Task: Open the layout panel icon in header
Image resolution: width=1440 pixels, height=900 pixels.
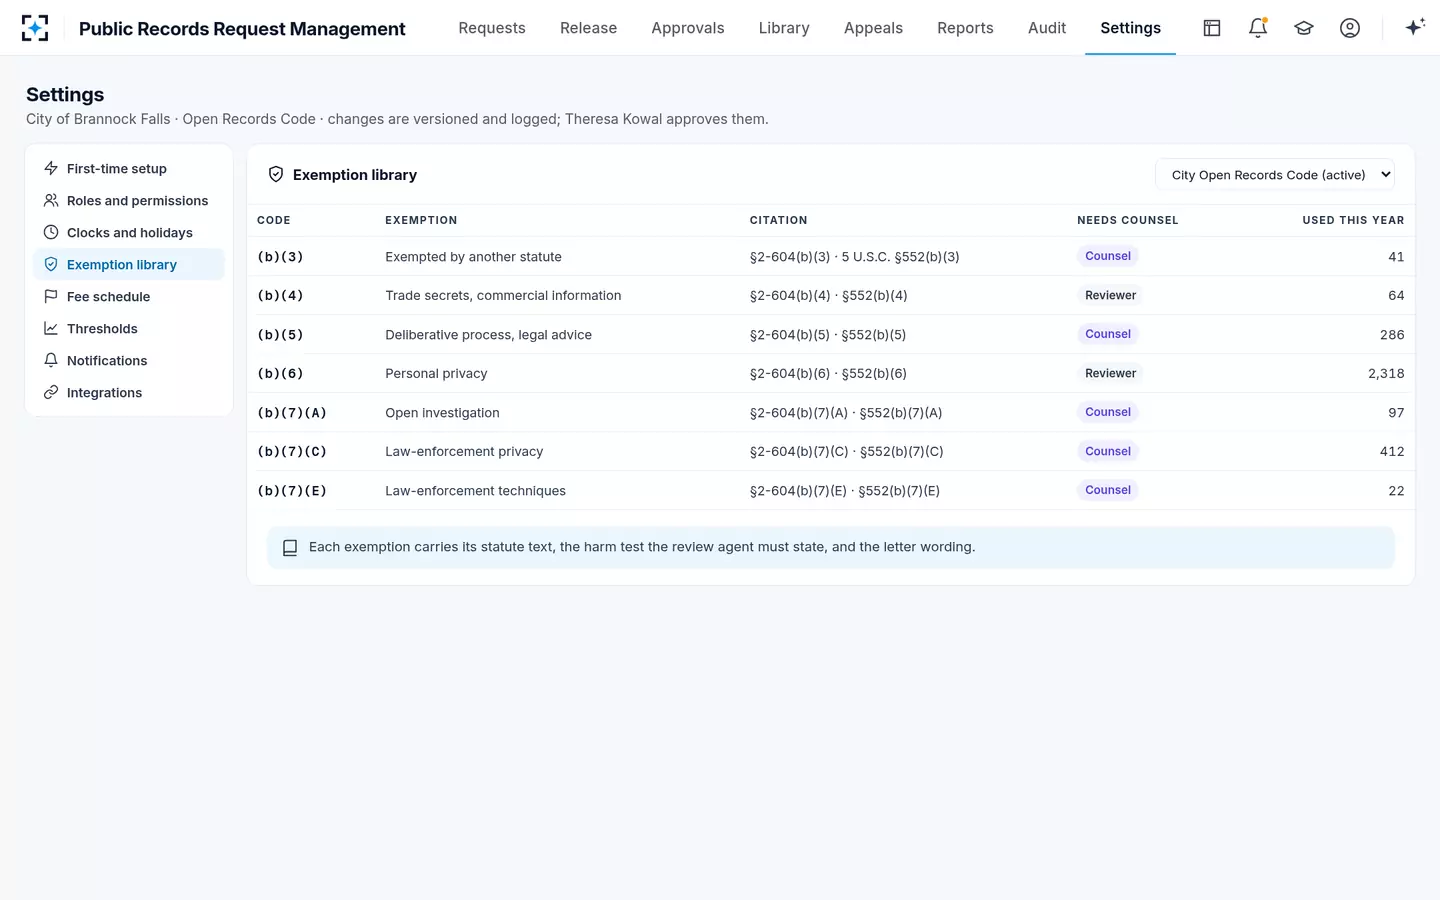Action: pos(1212,28)
